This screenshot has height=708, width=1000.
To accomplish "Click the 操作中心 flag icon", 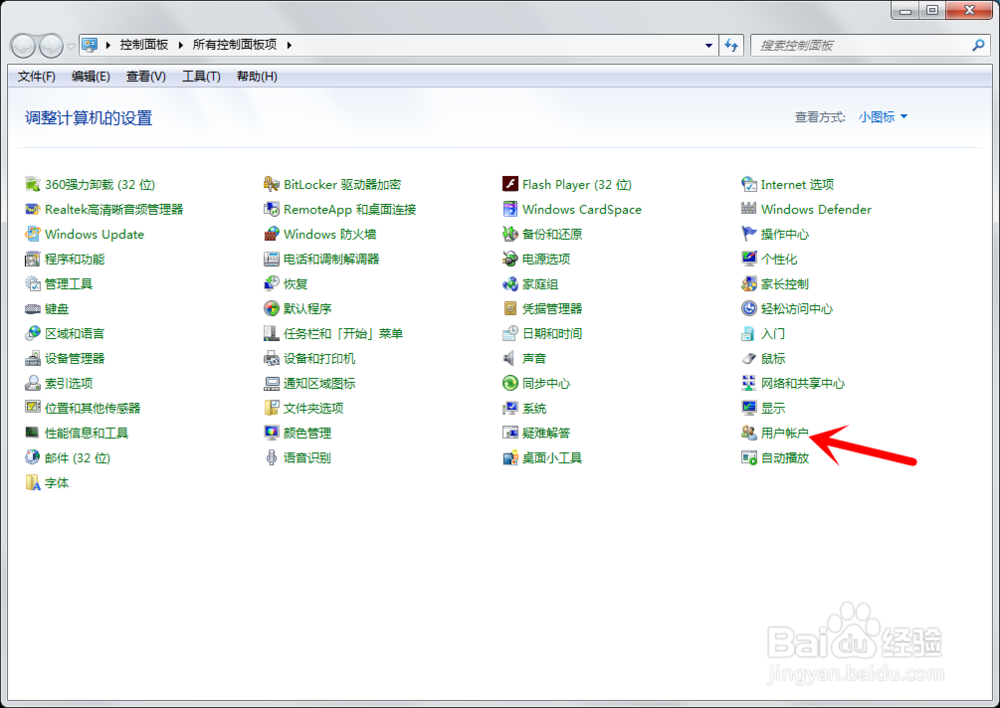I will coord(749,234).
